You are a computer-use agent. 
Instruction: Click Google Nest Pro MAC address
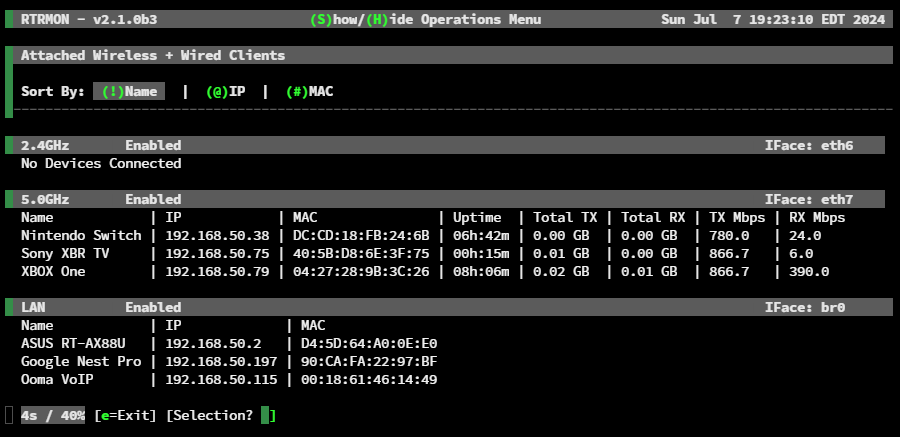click(x=369, y=362)
